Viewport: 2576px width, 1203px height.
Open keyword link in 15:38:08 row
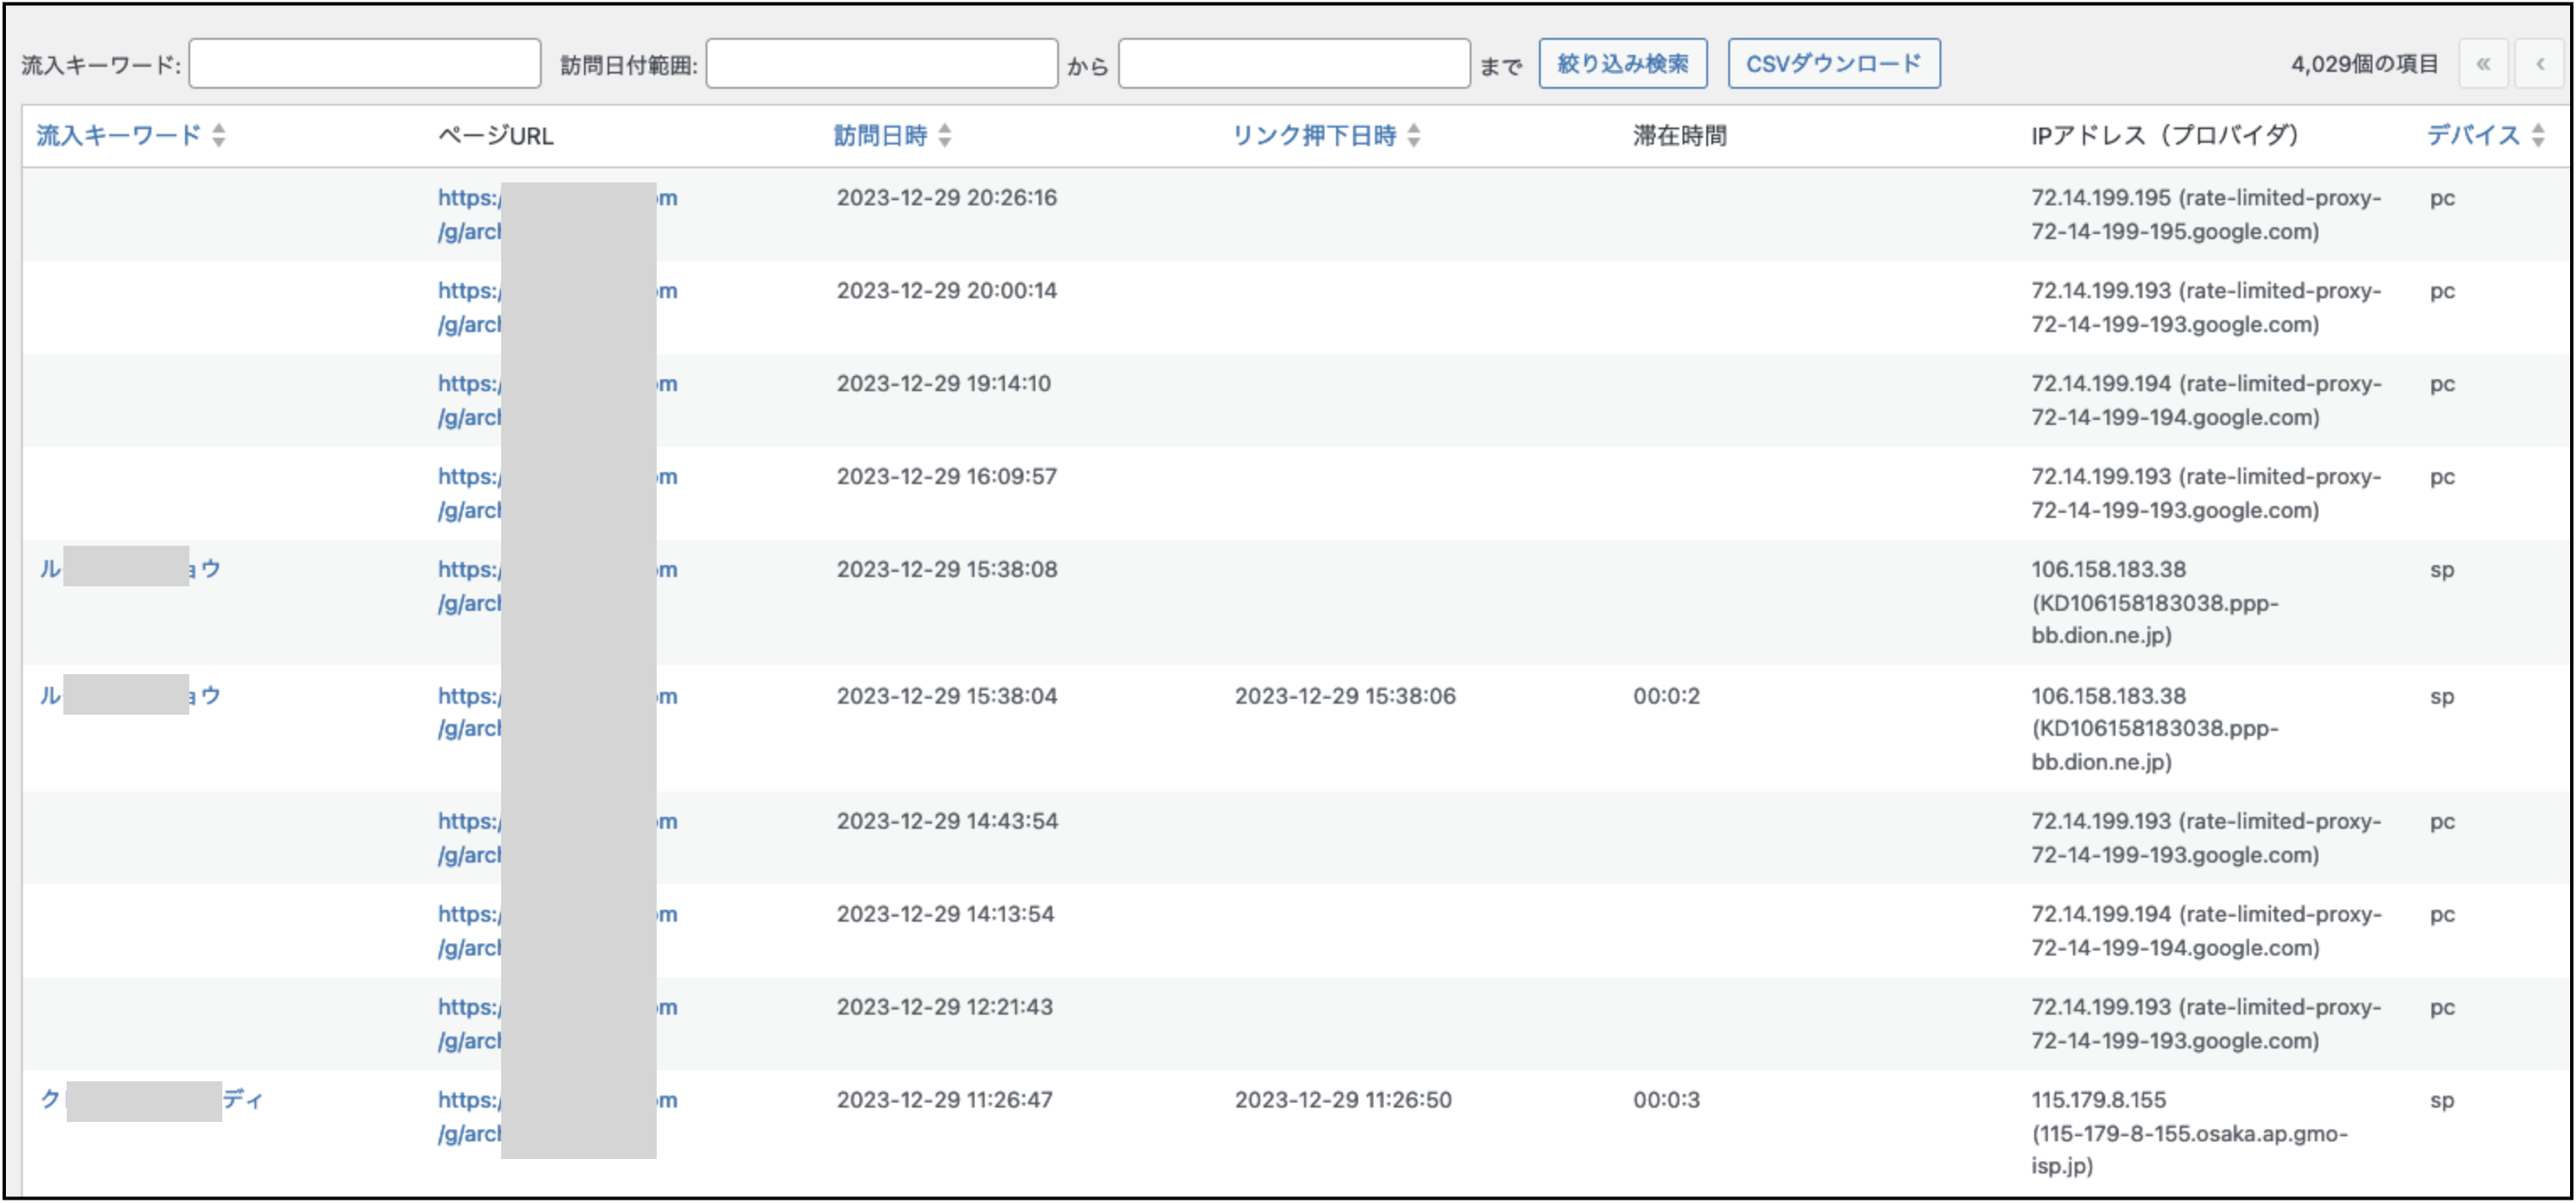point(205,569)
